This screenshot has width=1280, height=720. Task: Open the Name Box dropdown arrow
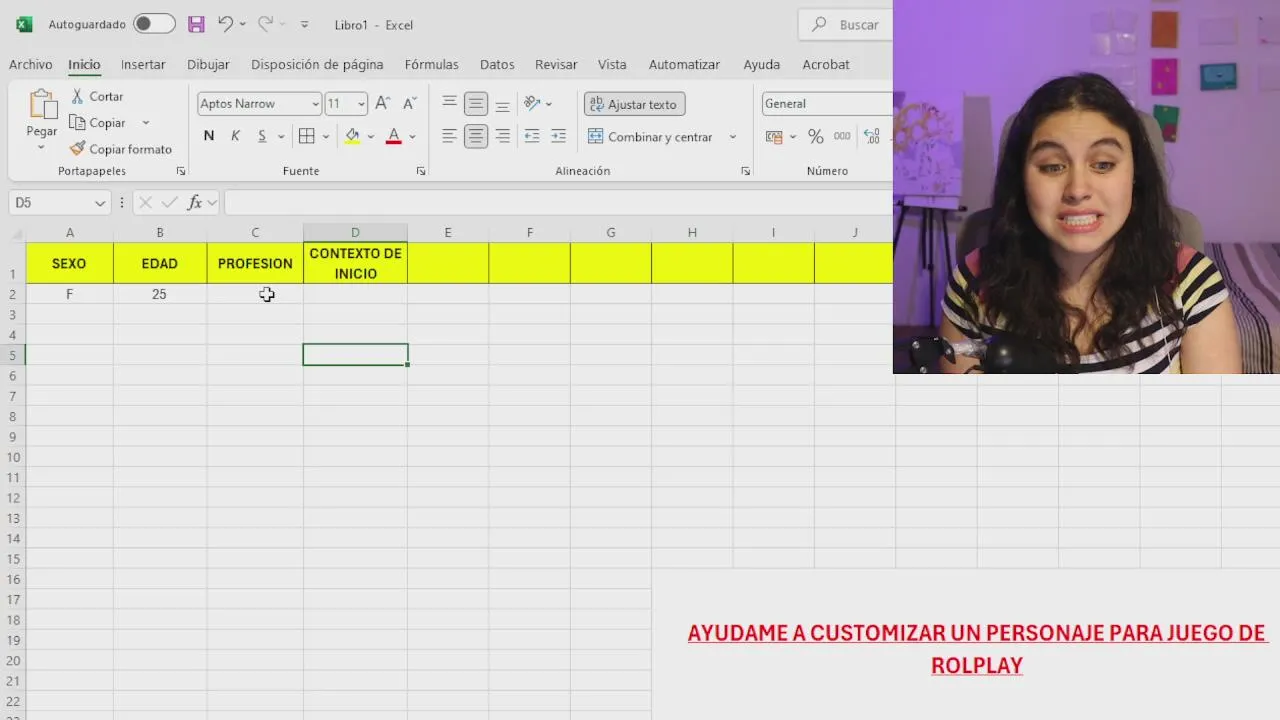(100, 203)
